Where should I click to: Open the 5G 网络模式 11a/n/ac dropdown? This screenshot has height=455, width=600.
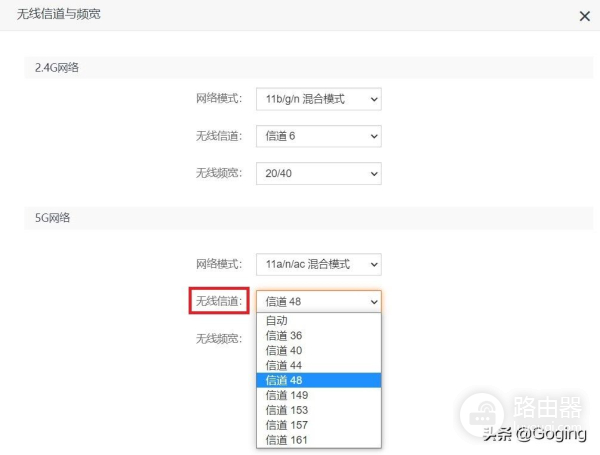tap(319, 264)
